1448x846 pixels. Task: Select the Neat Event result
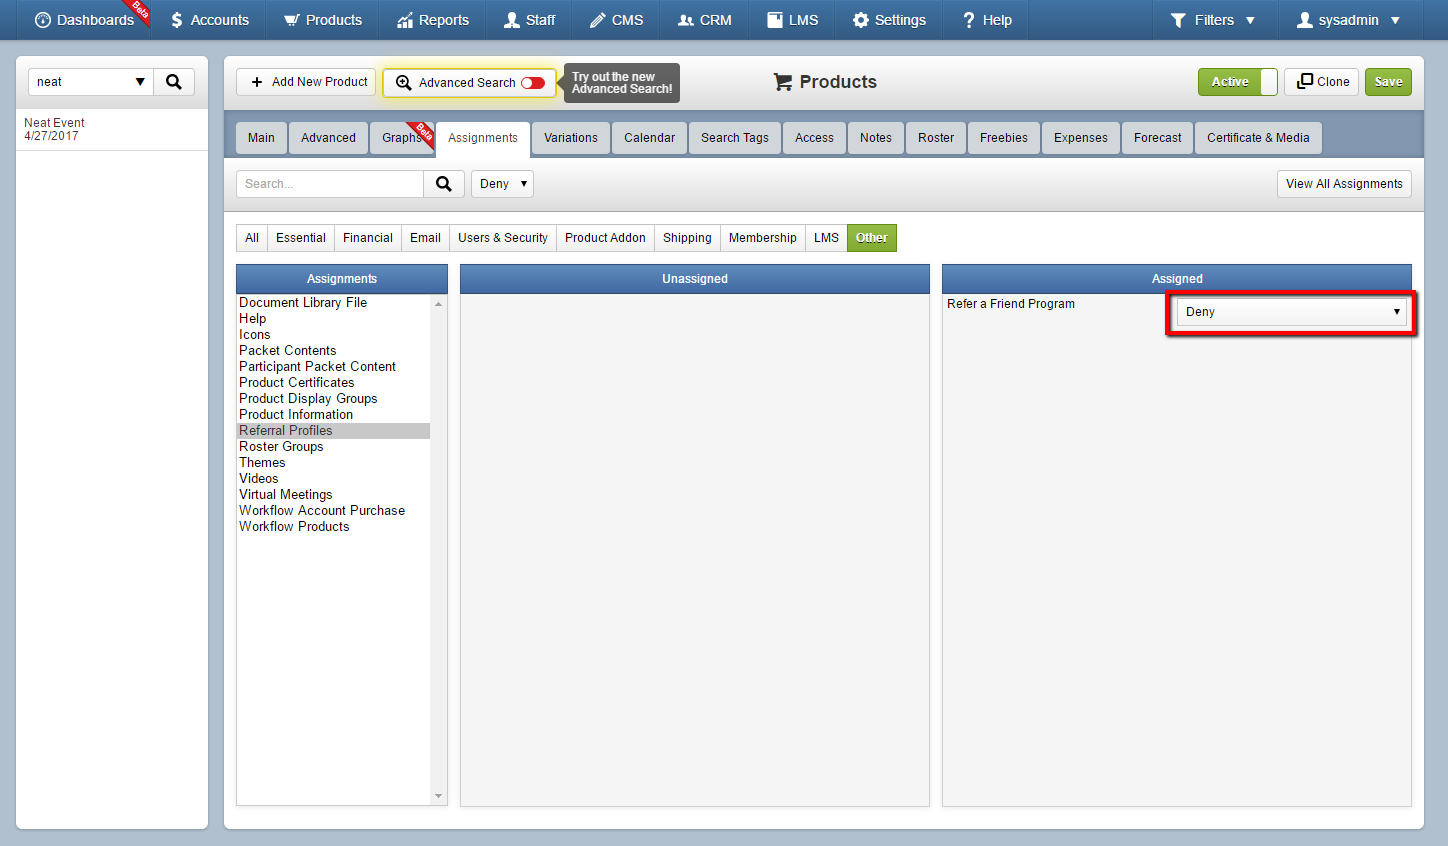(x=112, y=129)
